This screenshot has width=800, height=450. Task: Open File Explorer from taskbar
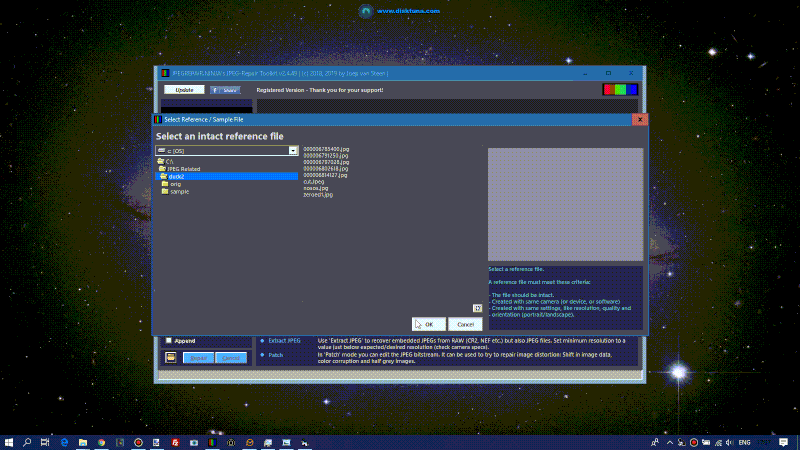83,442
